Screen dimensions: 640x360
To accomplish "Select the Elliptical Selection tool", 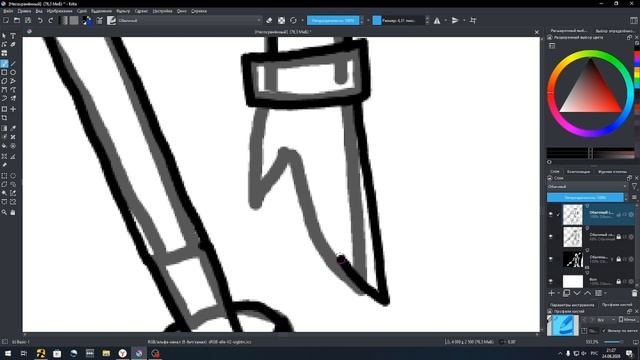I will coord(13,176).
